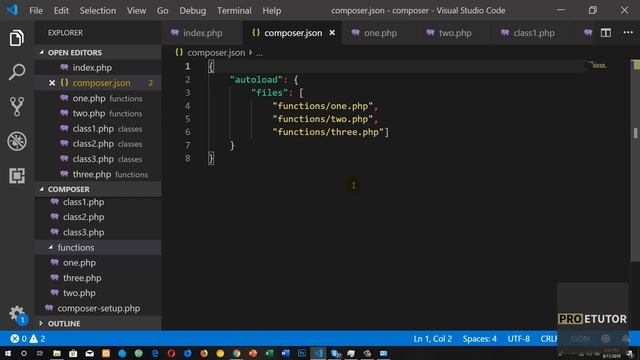
Task: Open the Extensions view icon
Action: click(x=16, y=176)
